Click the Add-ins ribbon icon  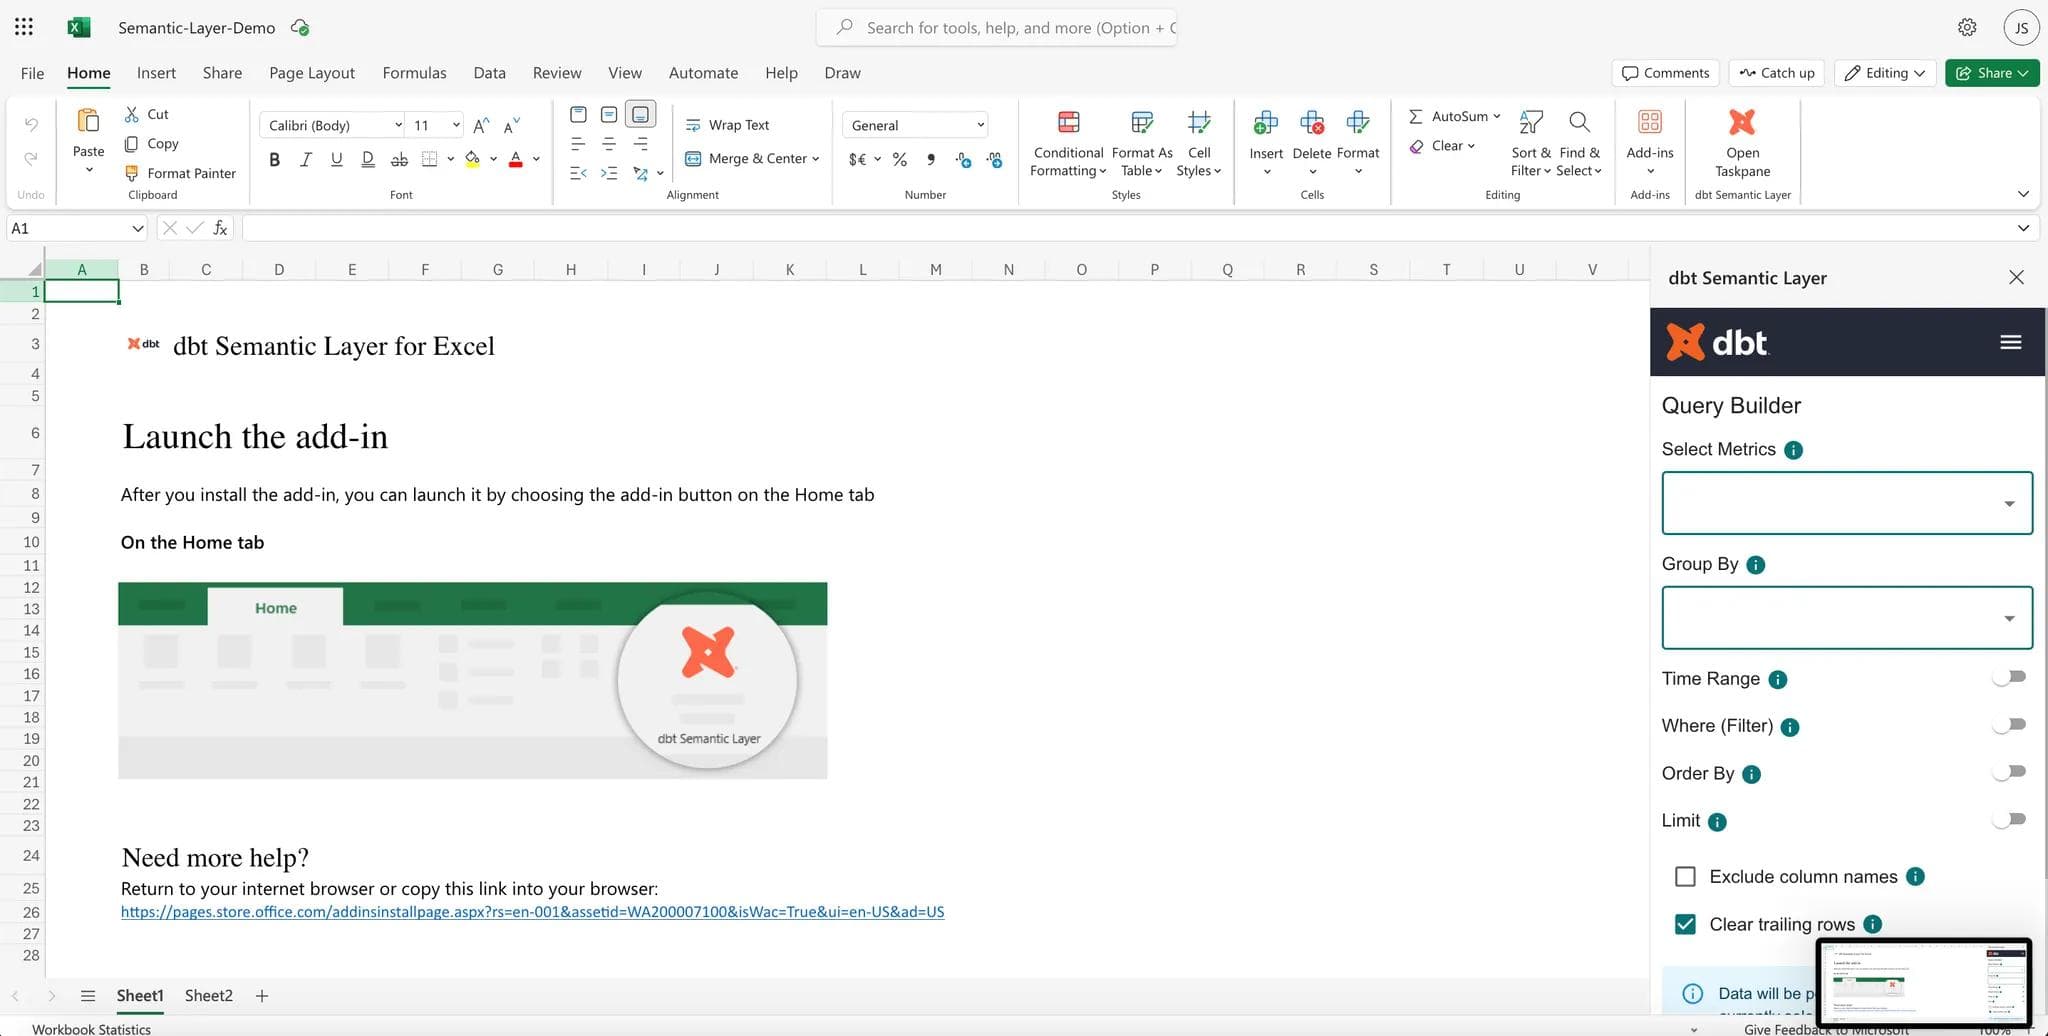[x=1649, y=122]
